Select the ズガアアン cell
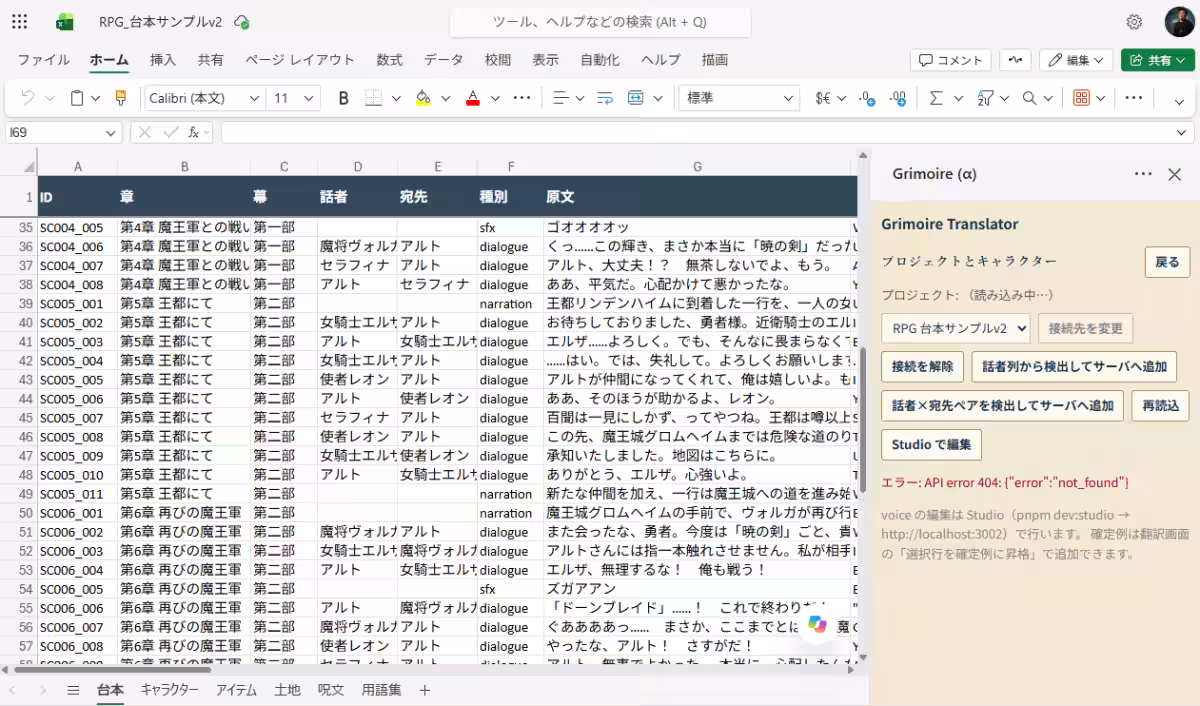 pos(697,589)
